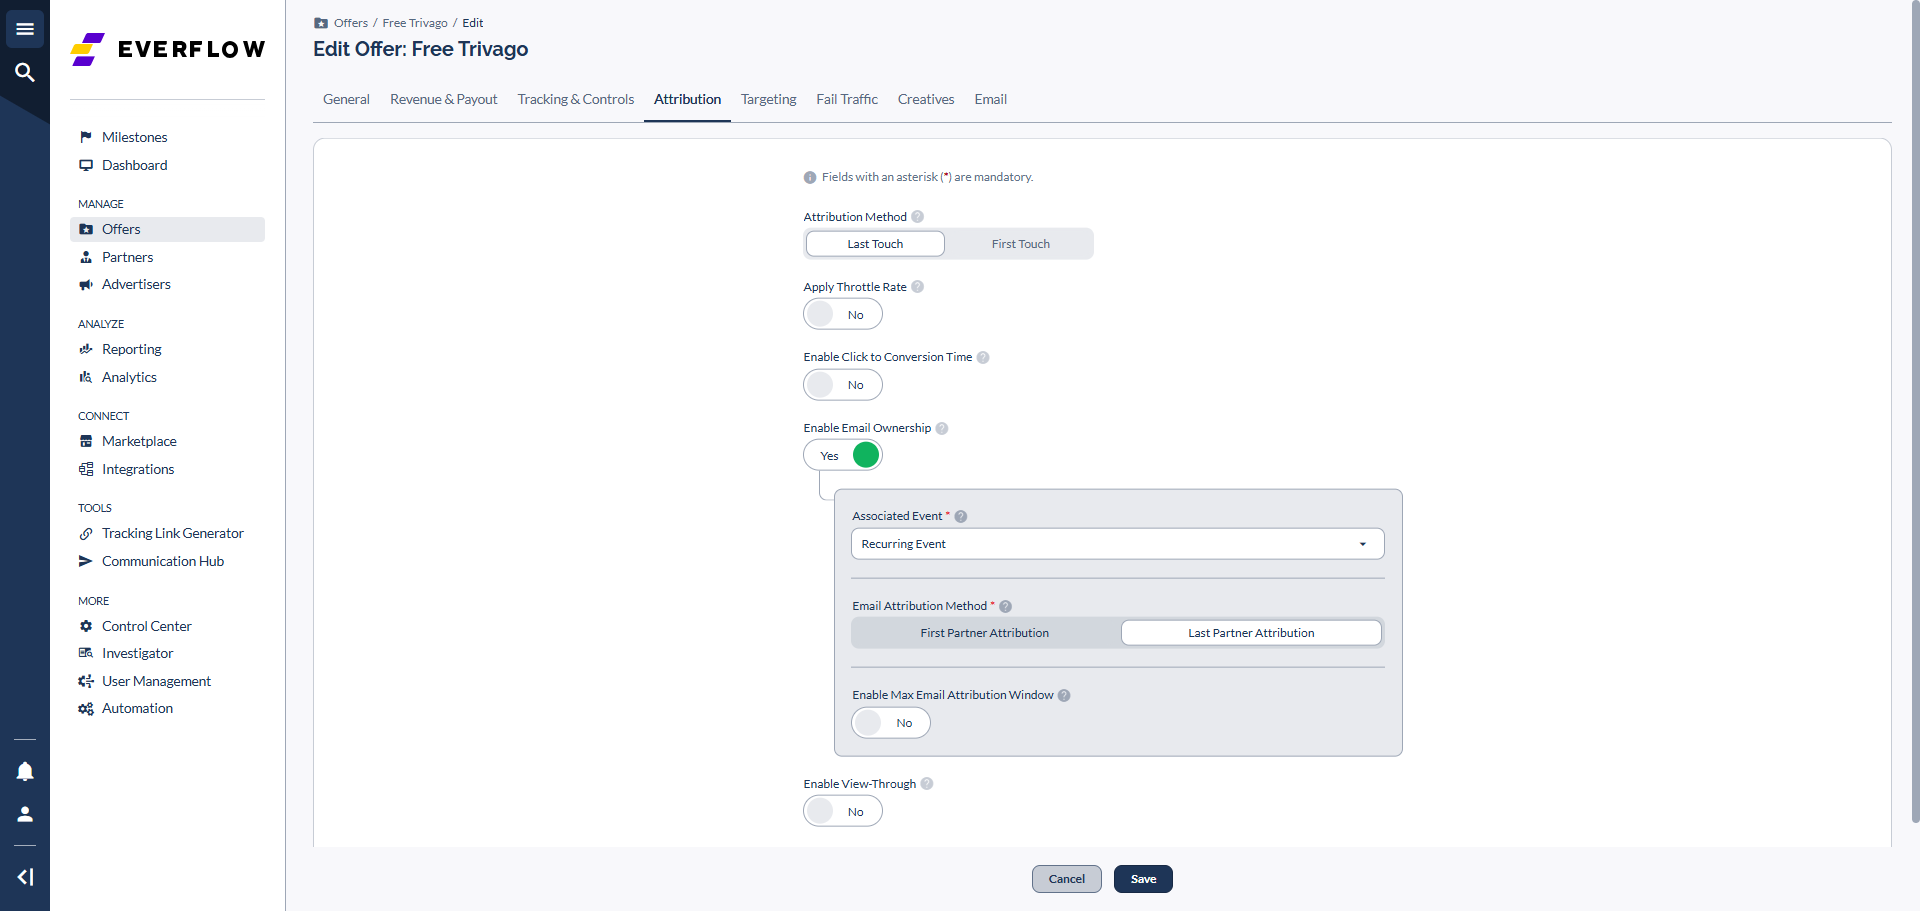Click the Milestones flag icon
1920x911 pixels.
86,137
